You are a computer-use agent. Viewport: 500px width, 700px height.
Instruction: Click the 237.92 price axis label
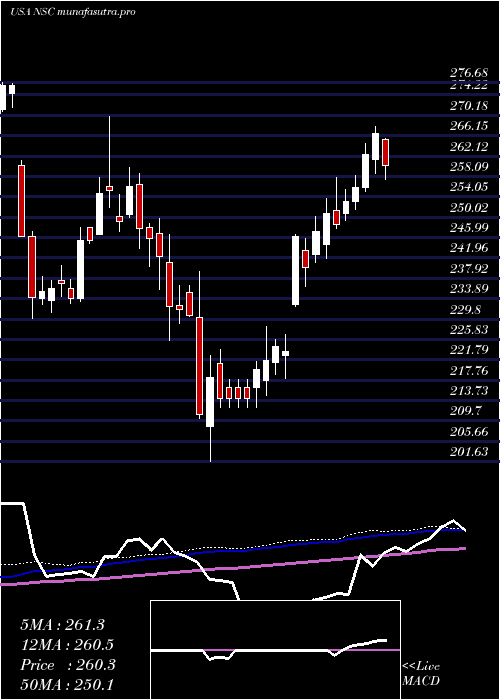[x=468, y=269]
